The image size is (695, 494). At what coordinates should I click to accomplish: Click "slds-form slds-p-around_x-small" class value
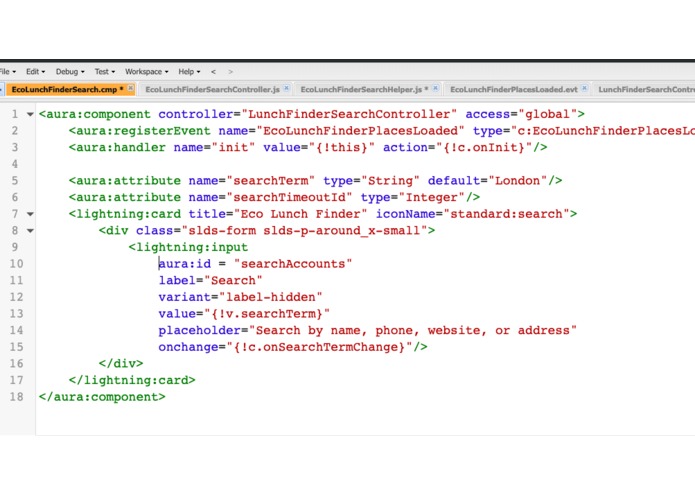304,230
